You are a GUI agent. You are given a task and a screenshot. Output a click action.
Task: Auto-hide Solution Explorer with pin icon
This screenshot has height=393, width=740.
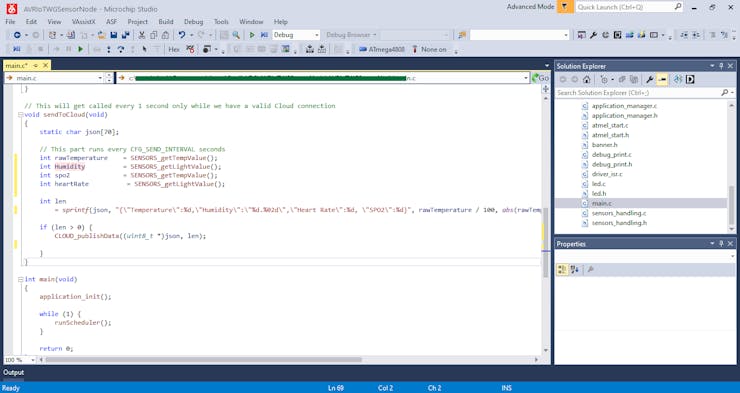pyautogui.click(x=721, y=66)
